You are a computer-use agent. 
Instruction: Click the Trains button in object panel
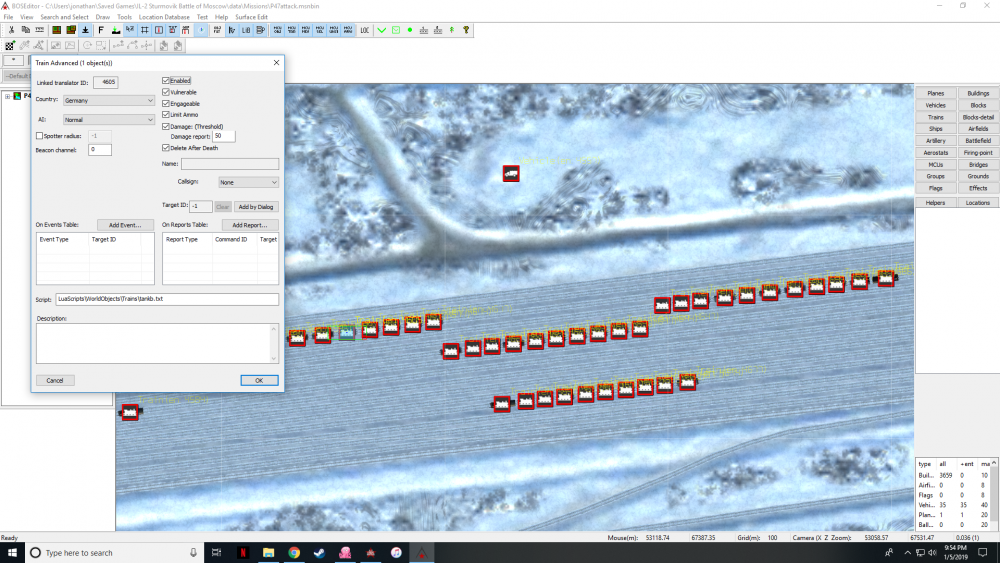click(936, 117)
